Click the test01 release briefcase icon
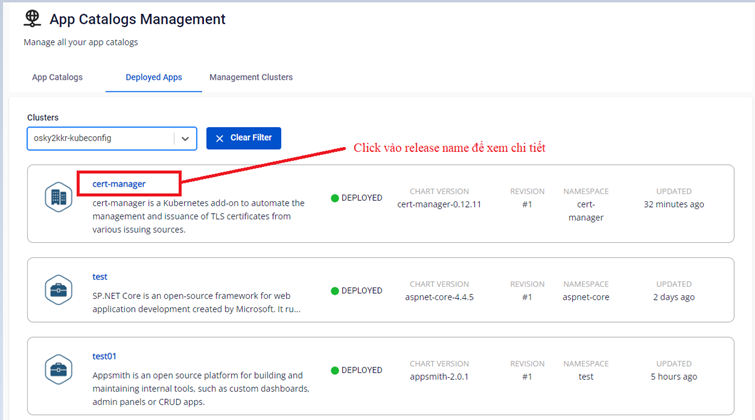Viewport: 755px width, 420px height. (58, 369)
